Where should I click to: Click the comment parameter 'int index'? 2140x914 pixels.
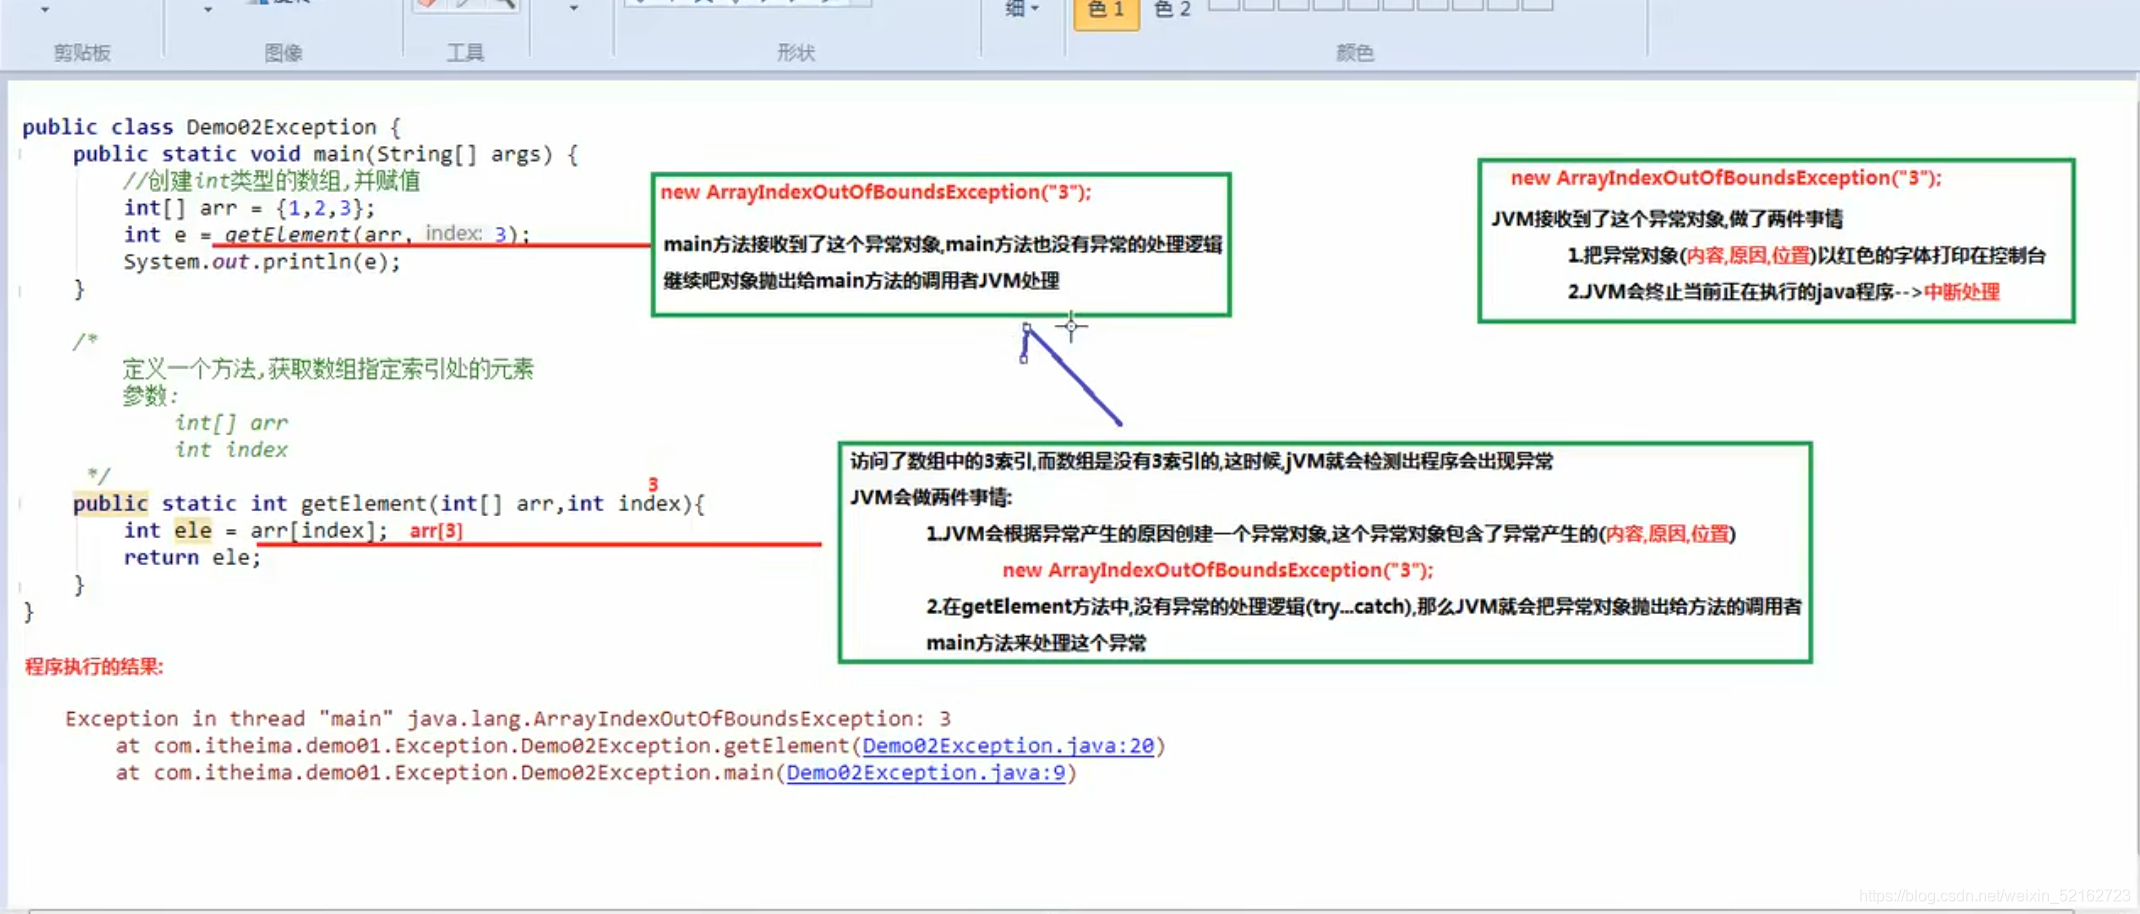pyautogui.click(x=231, y=450)
